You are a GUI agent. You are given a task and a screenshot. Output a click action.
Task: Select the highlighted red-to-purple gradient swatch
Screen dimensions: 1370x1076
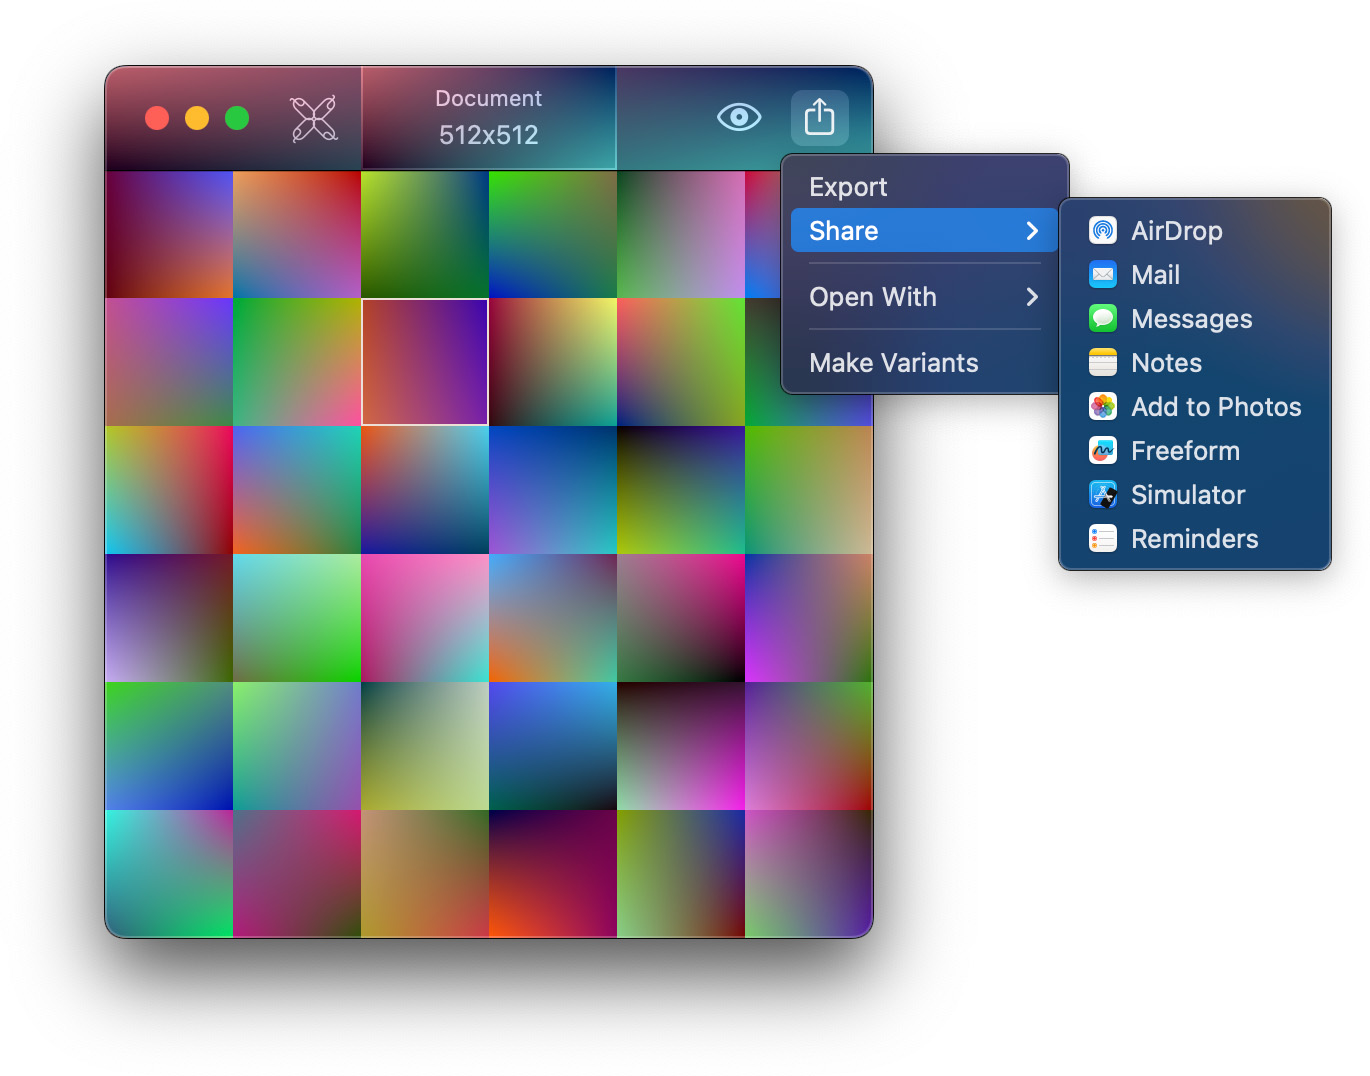[x=425, y=362]
